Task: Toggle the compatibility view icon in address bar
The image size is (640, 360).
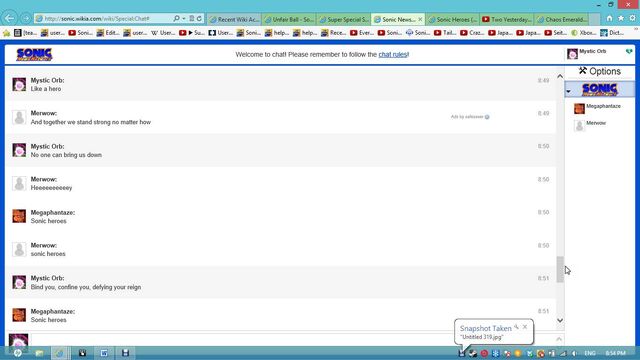Action: coord(191,19)
